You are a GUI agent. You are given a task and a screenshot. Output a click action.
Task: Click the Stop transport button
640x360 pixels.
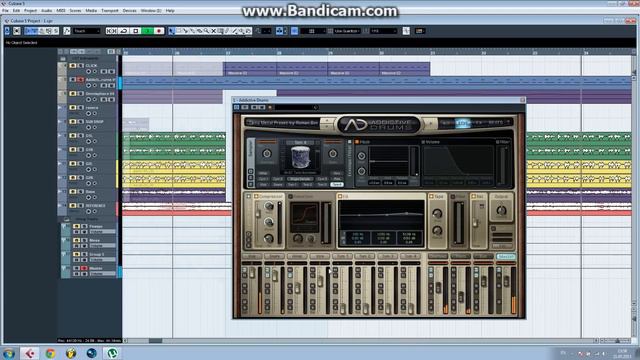[x=136, y=31]
